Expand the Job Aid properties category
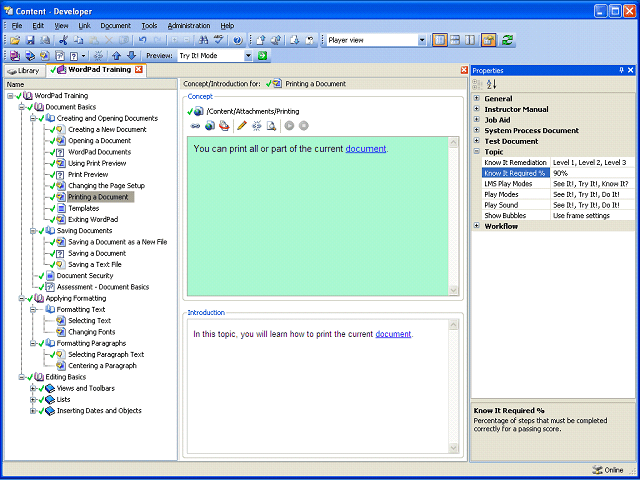The width and height of the screenshot is (640, 480). click(x=476, y=120)
